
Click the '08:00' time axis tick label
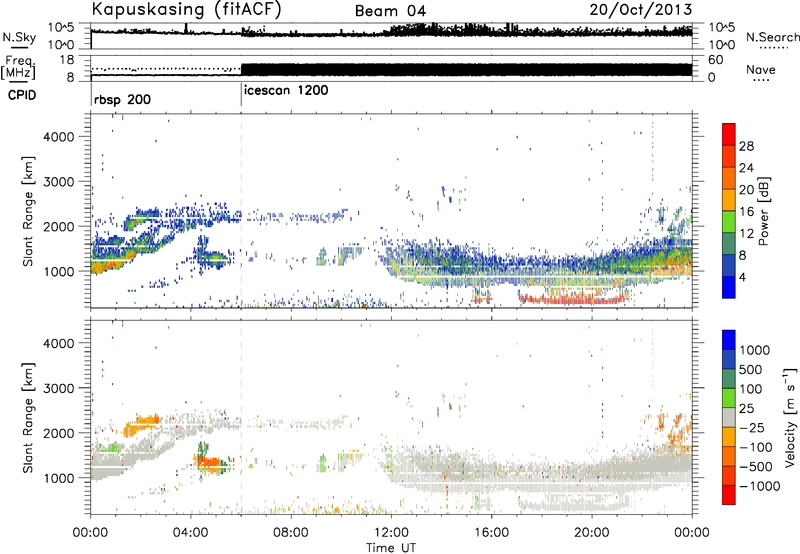[291, 533]
